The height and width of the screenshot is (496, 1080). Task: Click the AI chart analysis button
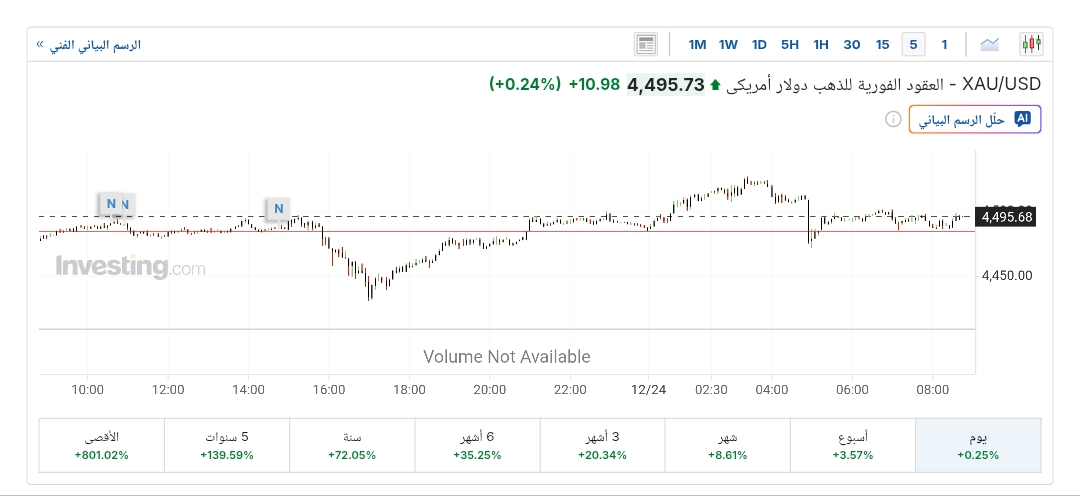click(974, 120)
